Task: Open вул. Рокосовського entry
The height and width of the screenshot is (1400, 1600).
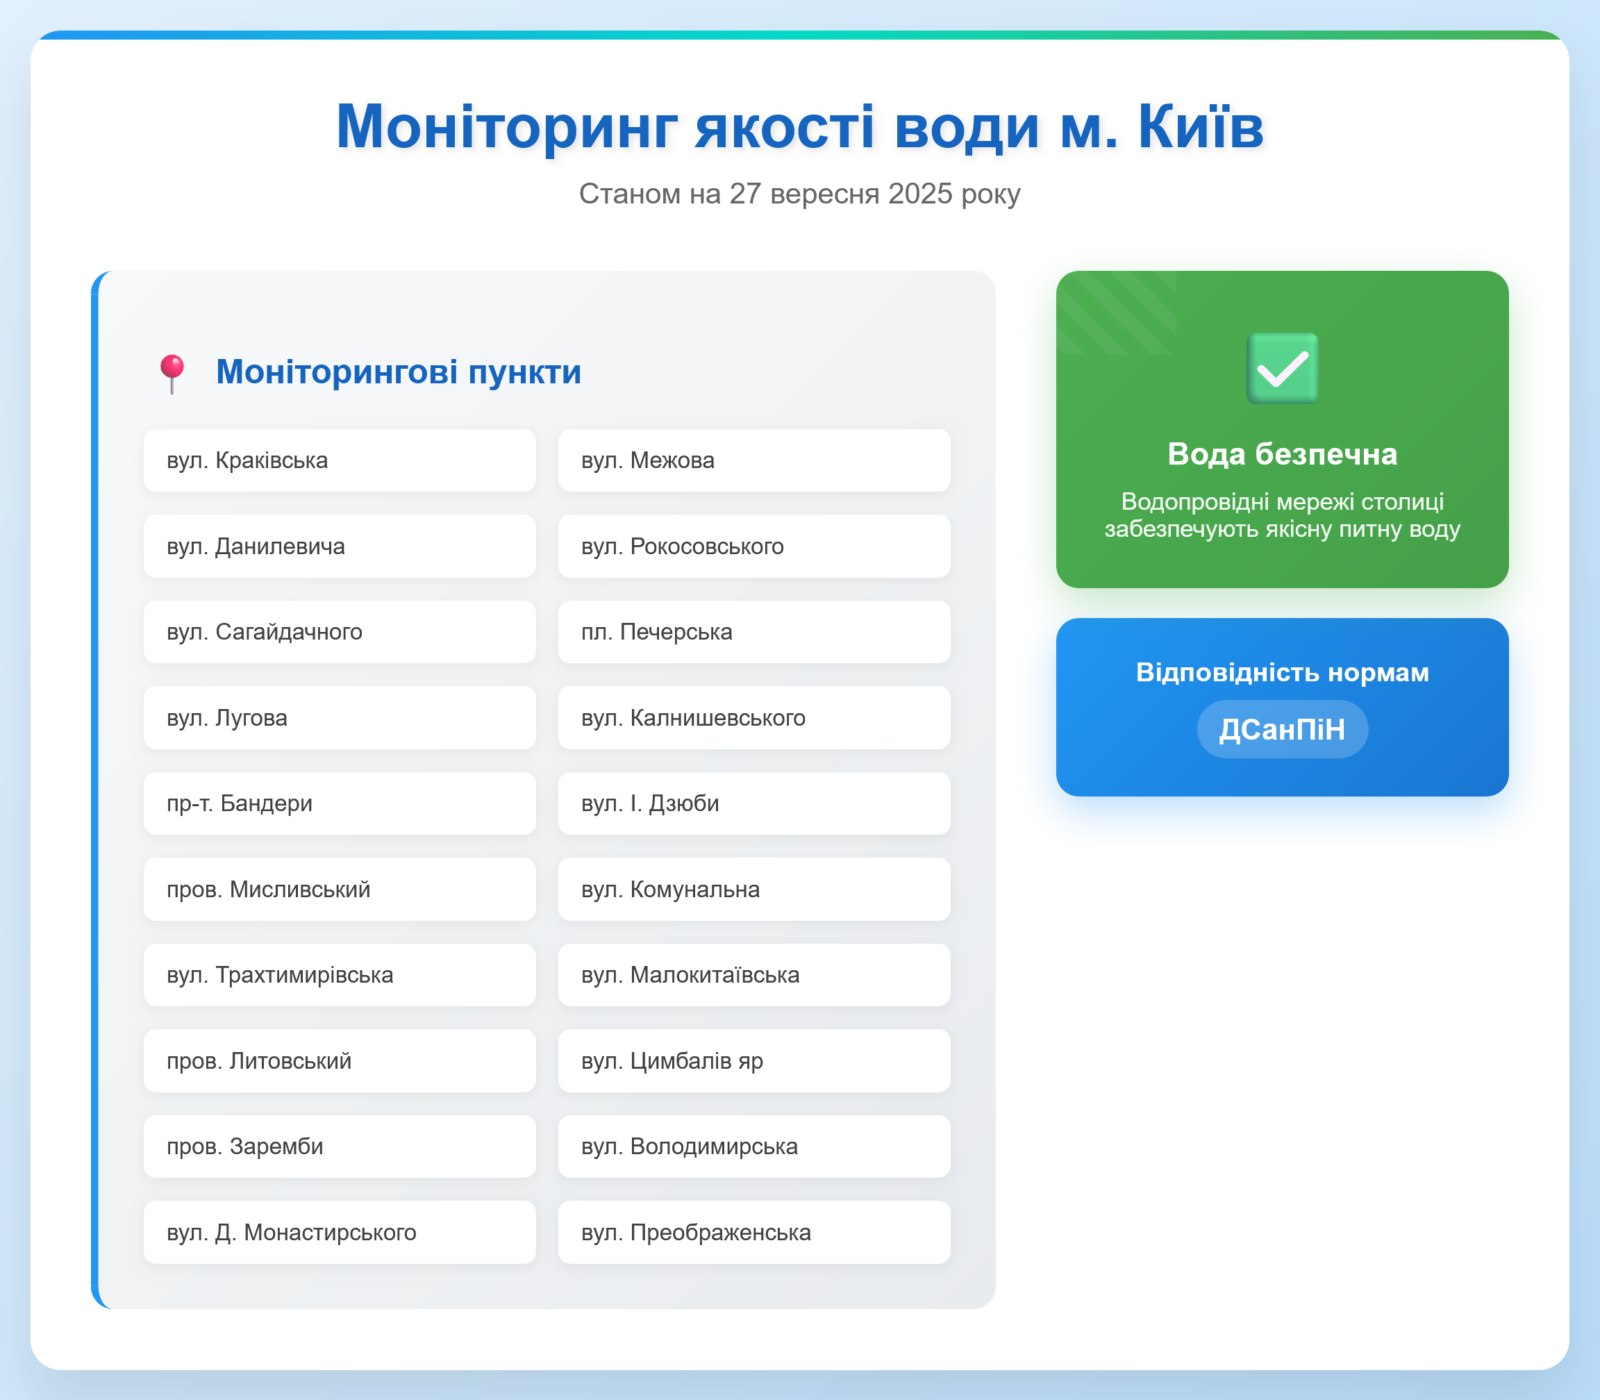Action: 753,547
